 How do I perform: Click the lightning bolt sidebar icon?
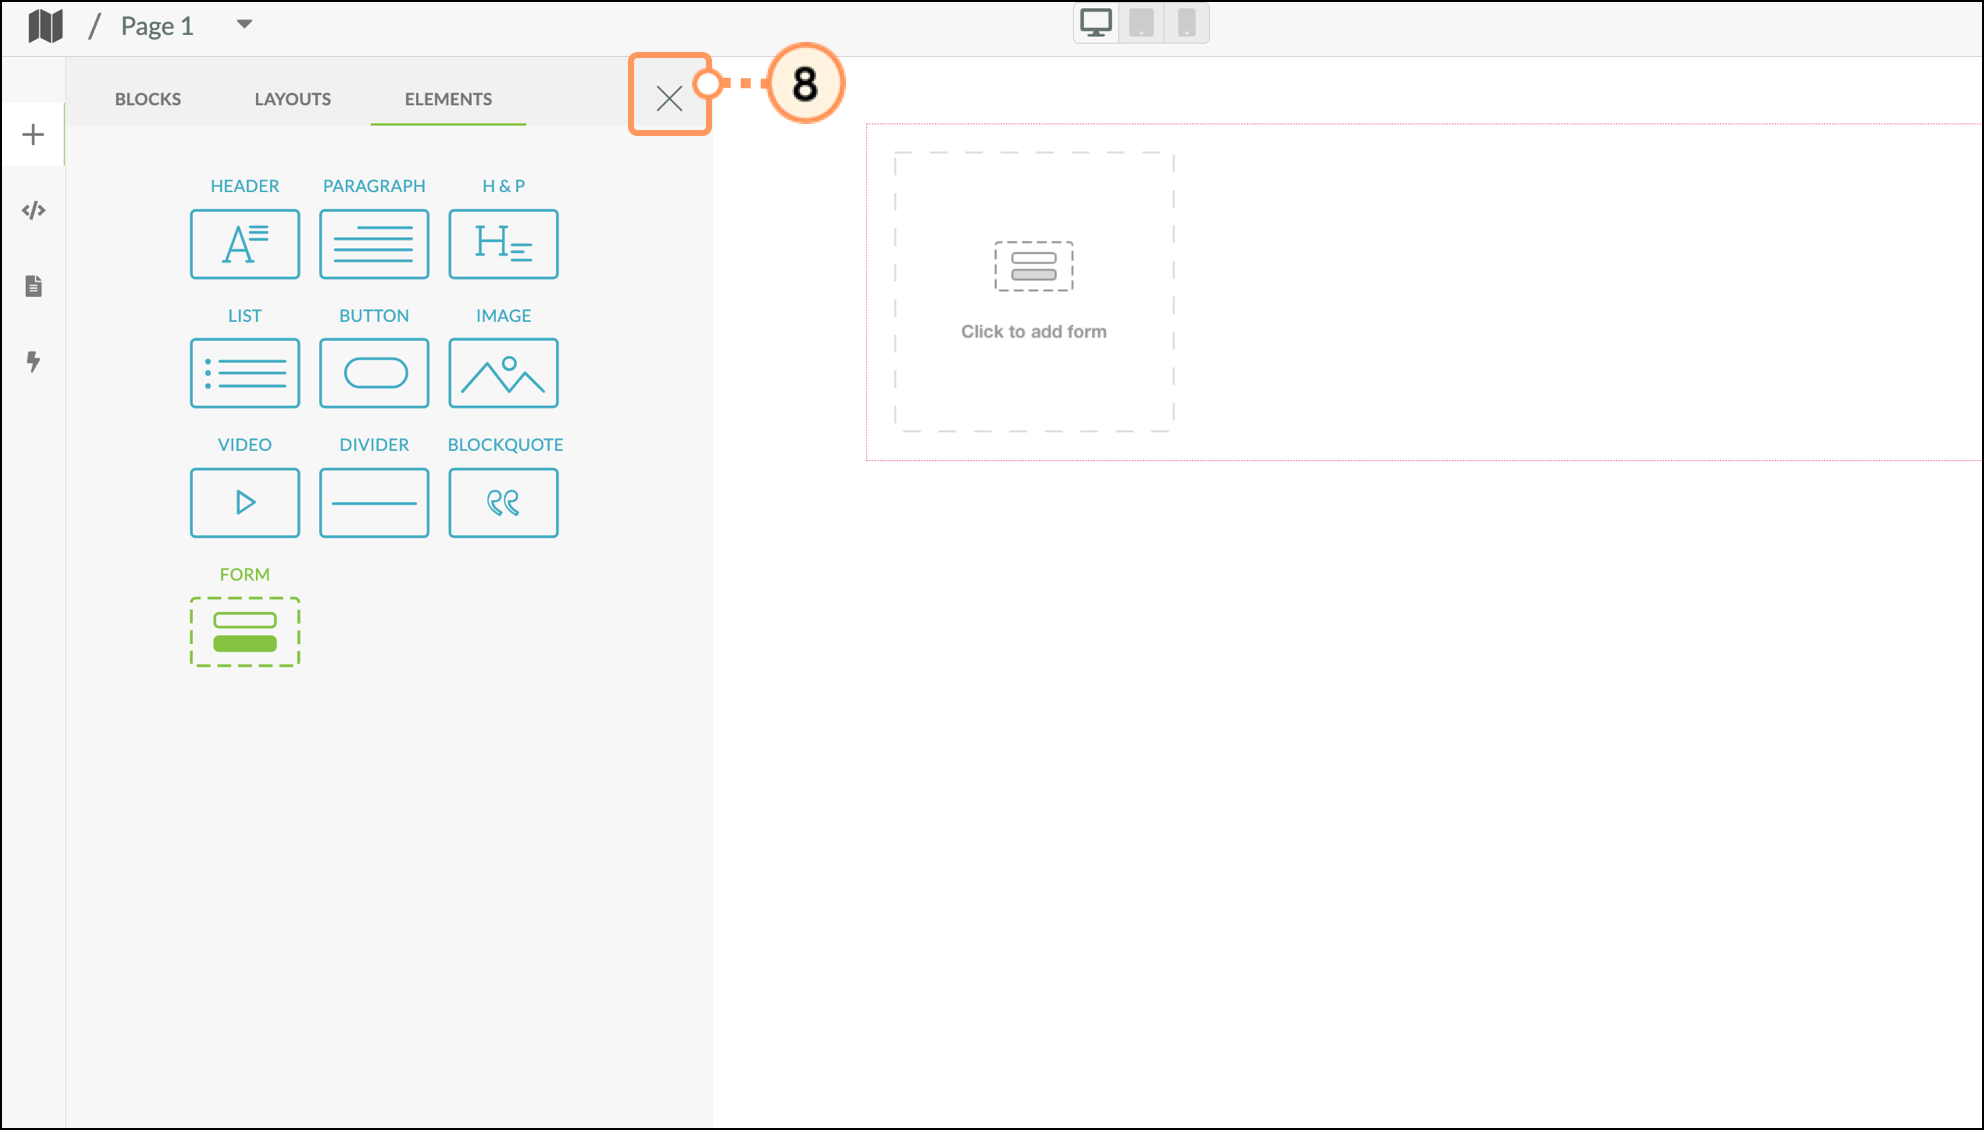[x=33, y=361]
